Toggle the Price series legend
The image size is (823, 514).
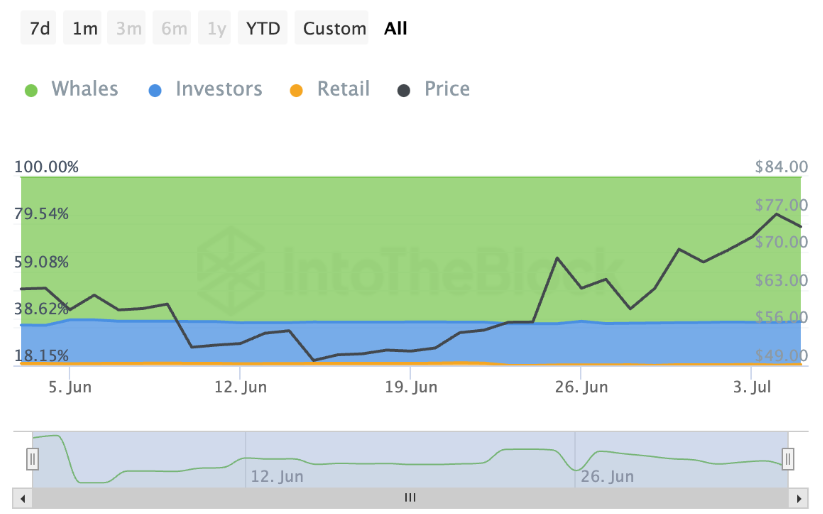pyautogui.click(x=446, y=89)
